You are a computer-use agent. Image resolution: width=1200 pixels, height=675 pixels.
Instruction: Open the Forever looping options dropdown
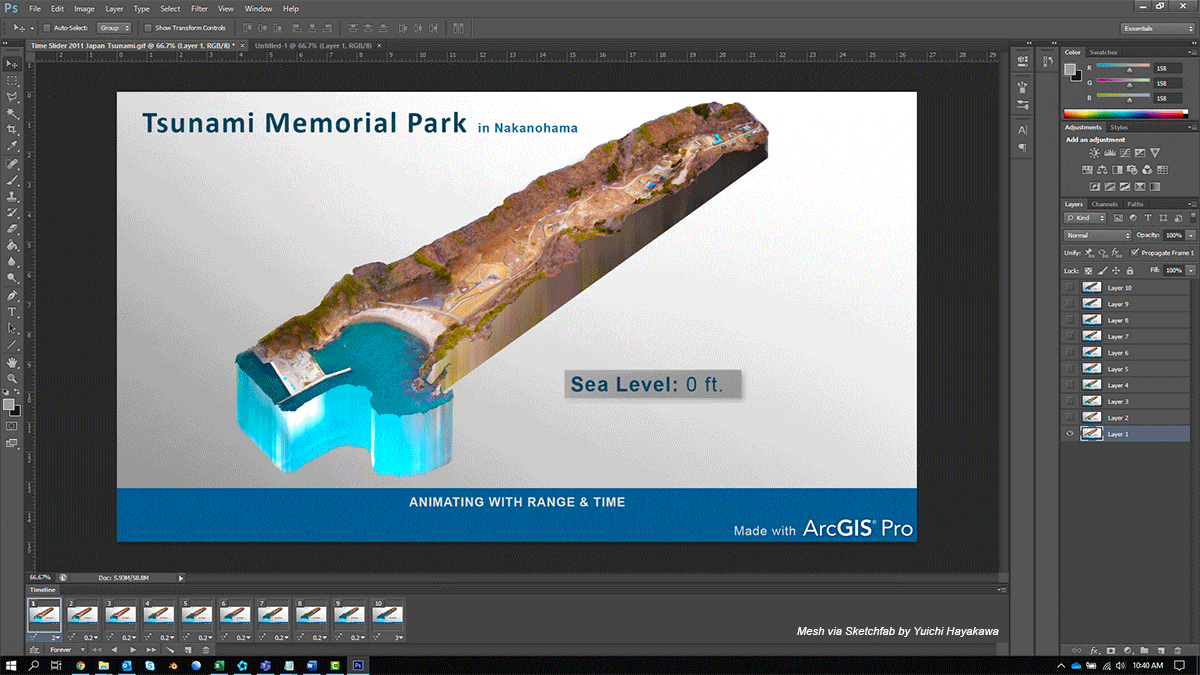tap(65, 650)
